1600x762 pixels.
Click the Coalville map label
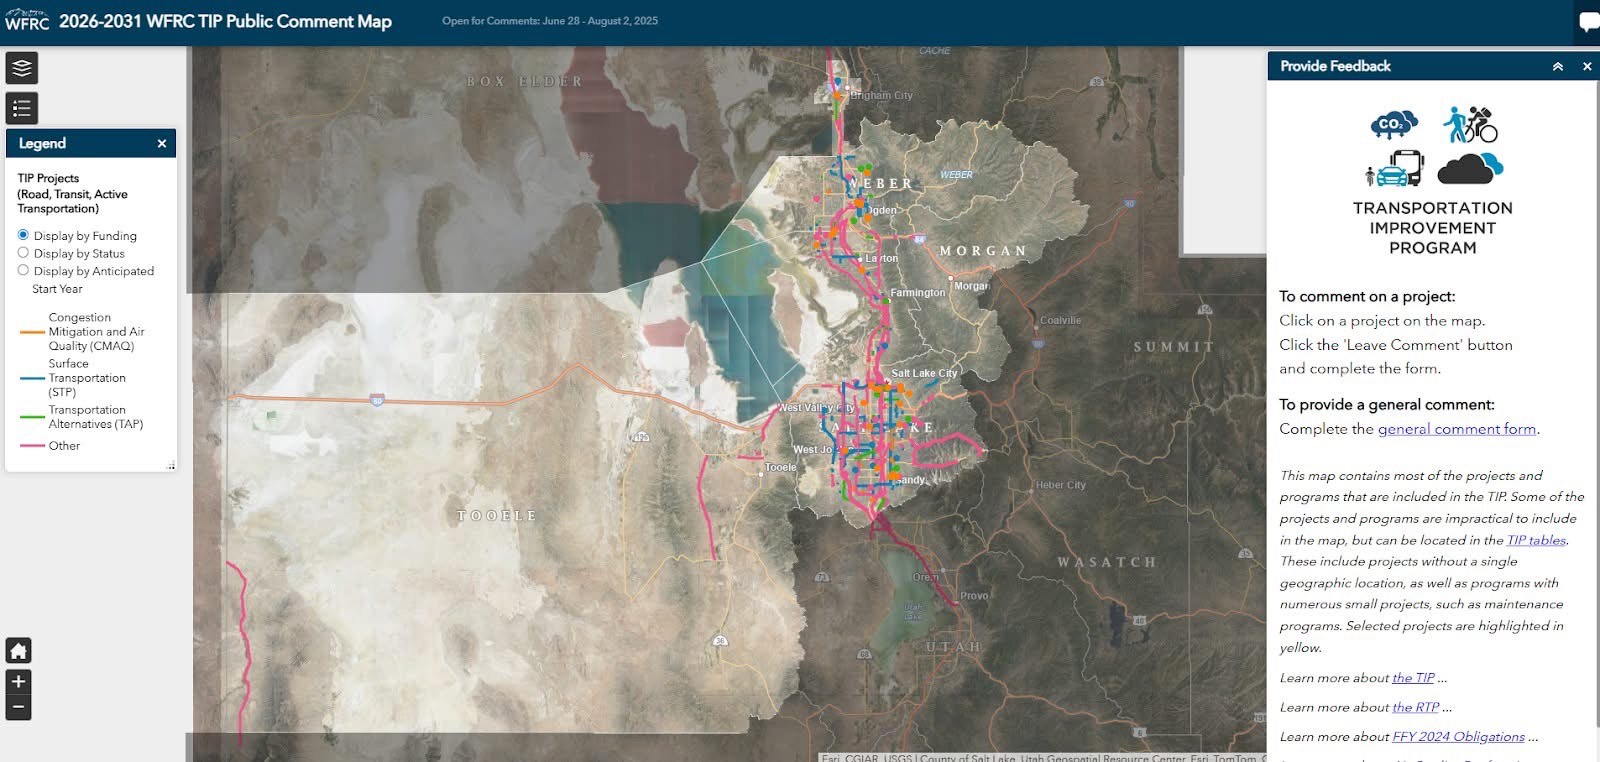[x=1061, y=321]
